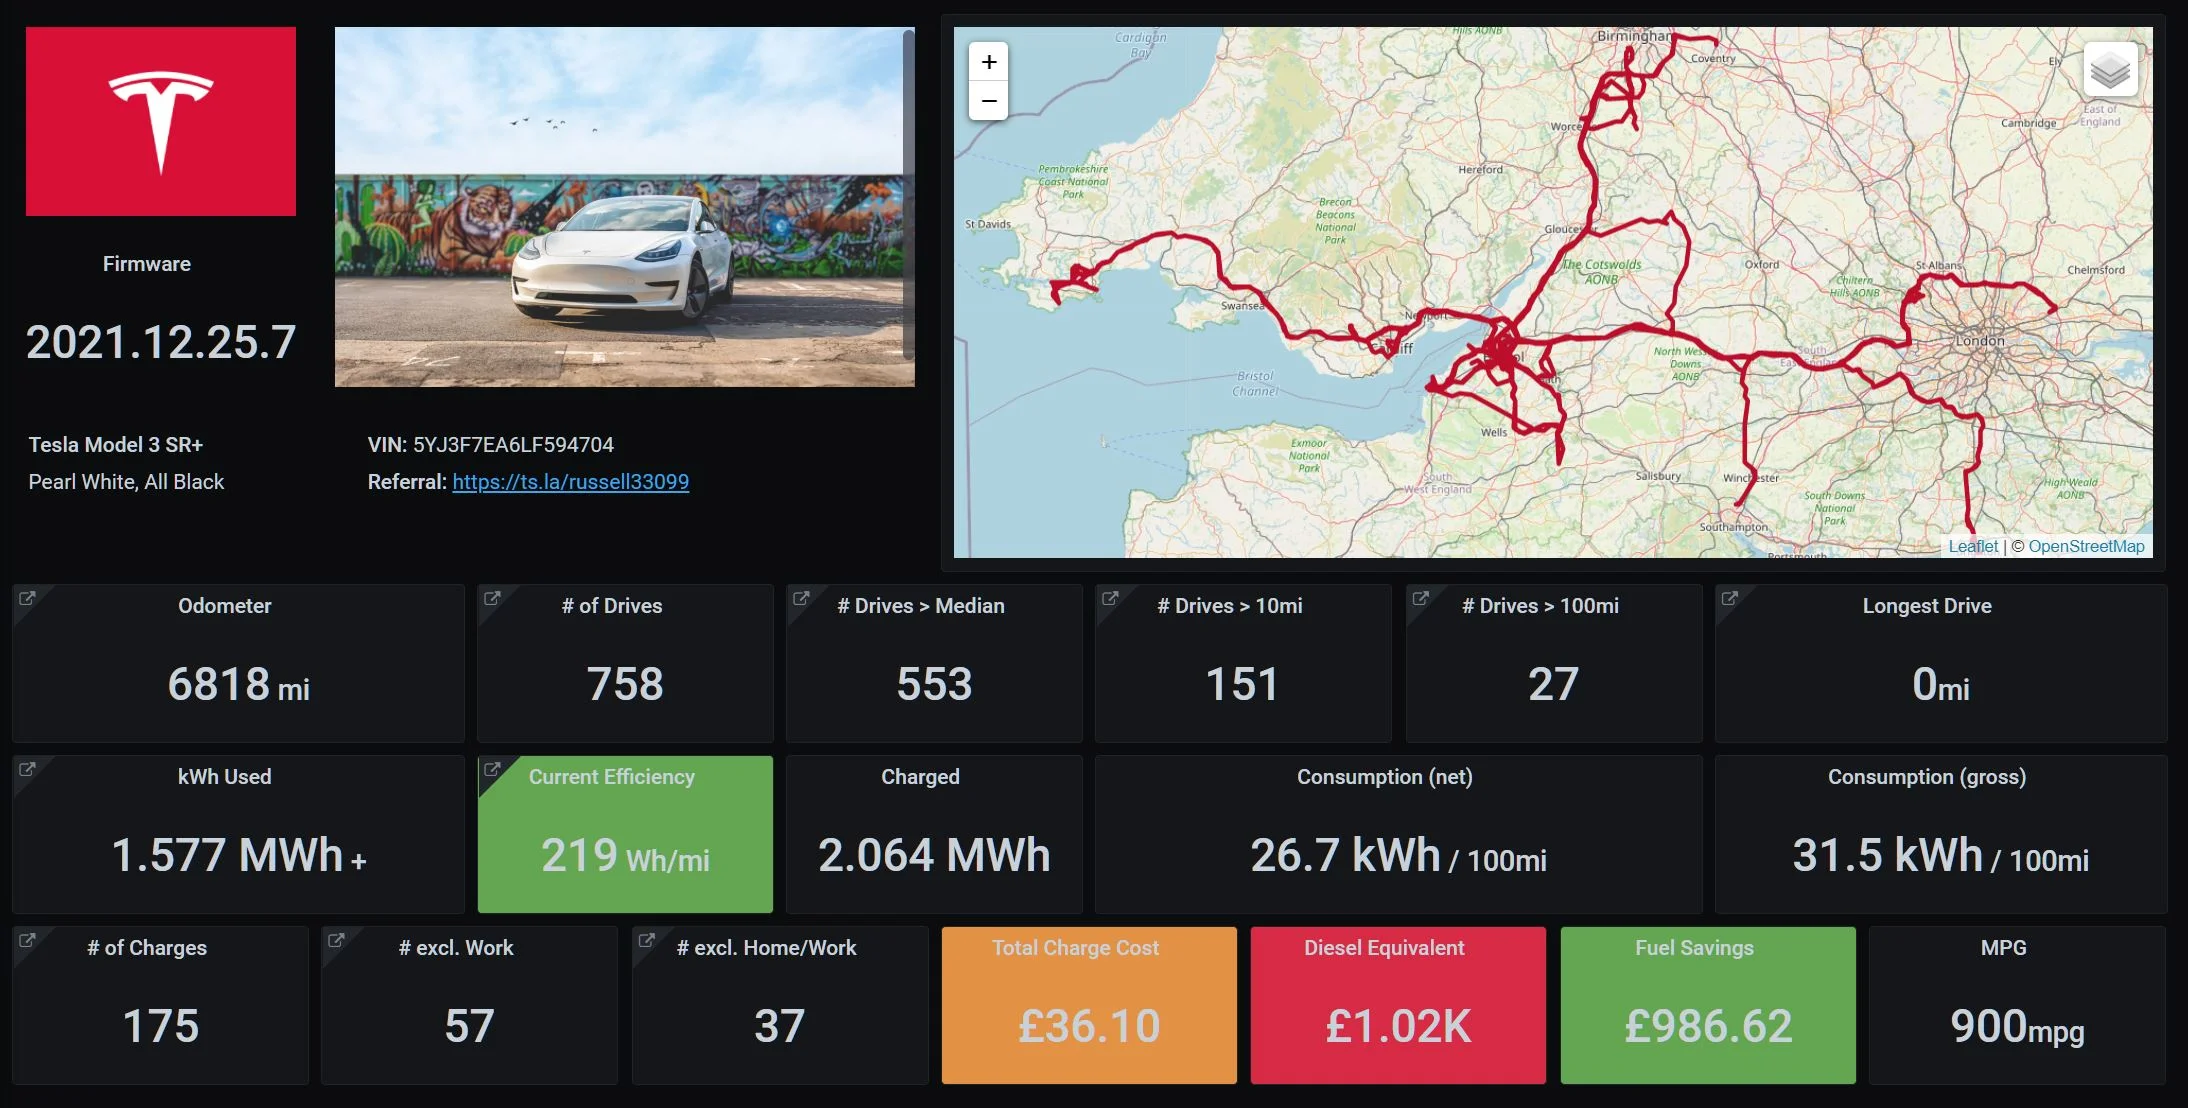Click the Tesla Model 3 SR+ label
Viewport: 2188px width, 1108px height.
[x=116, y=445]
